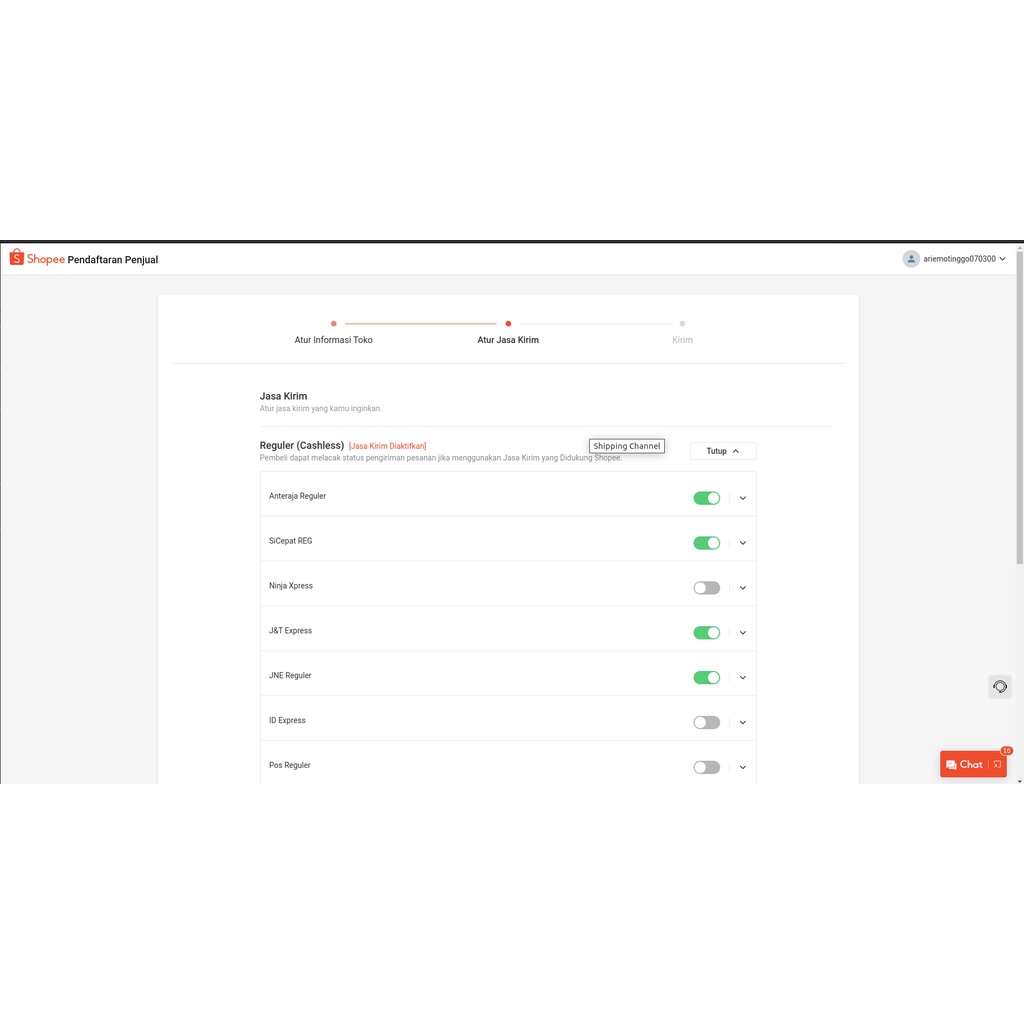Expand the chat window icon
This screenshot has width=1024, height=1024.
pyautogui.click(x=997, y=764)
